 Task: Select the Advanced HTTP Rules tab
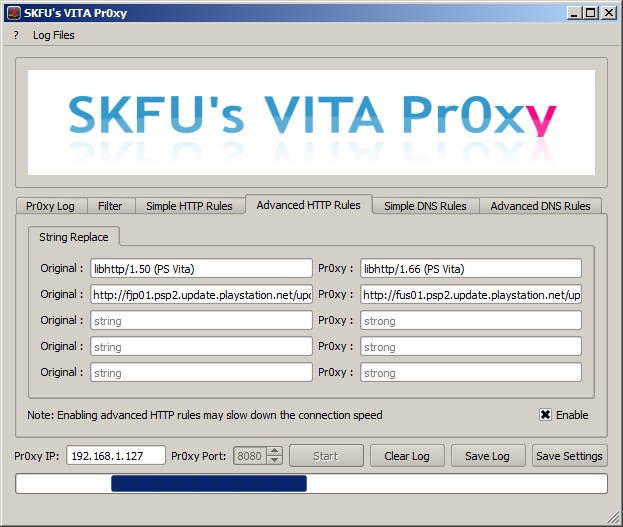(309, 205)
